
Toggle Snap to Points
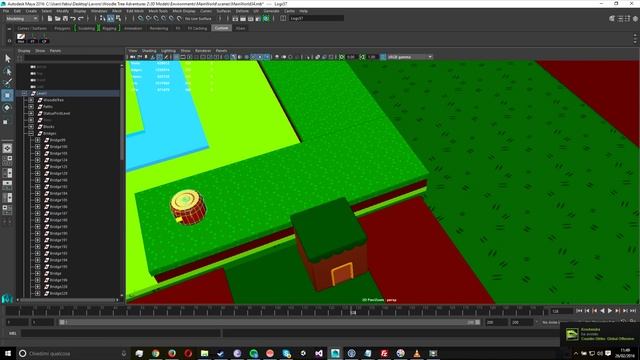[156, 18]
